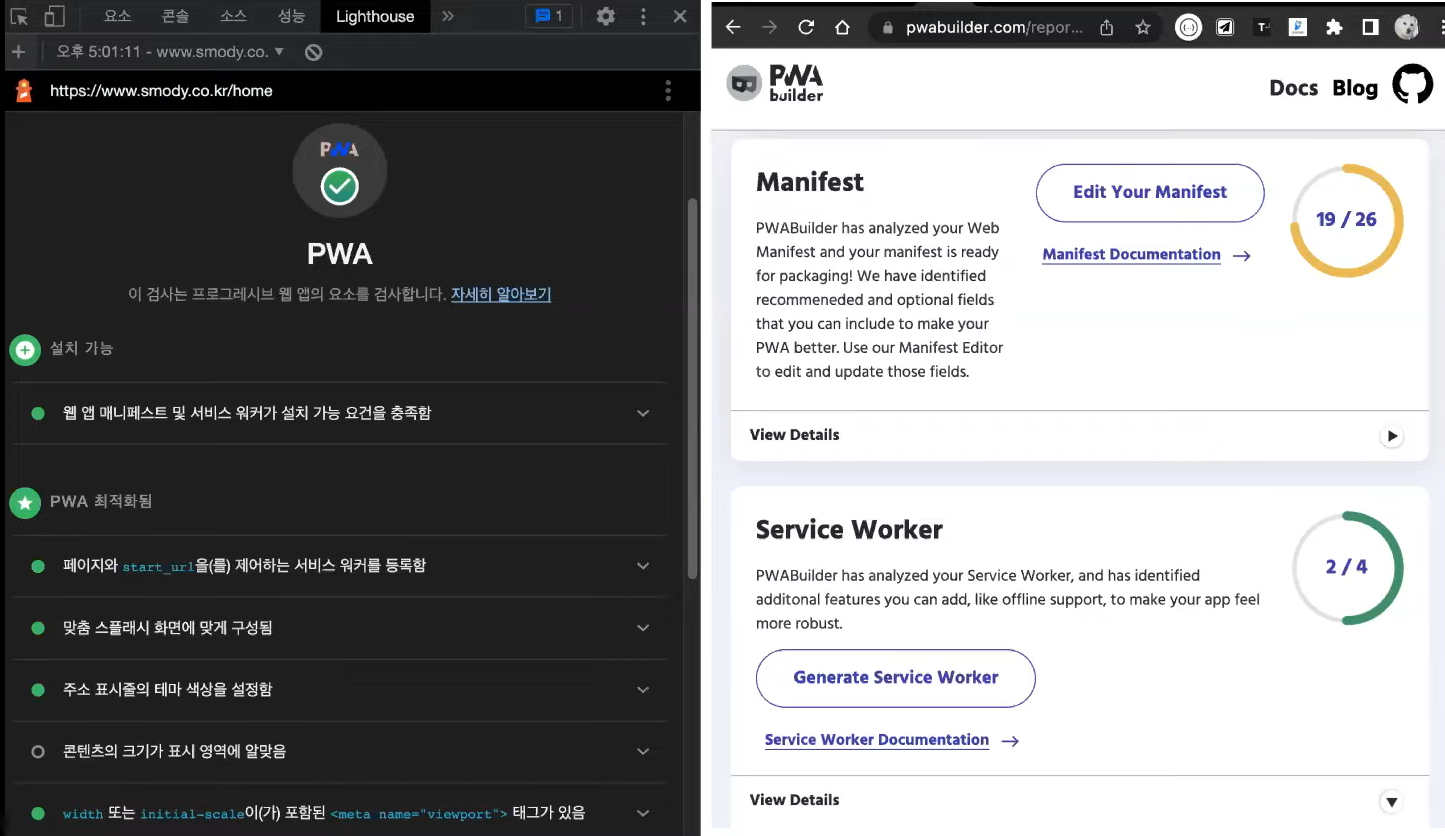Click the circular extension icon after bookmark star
This screenshot has width=1445, height=836.
coord(1188,28)
